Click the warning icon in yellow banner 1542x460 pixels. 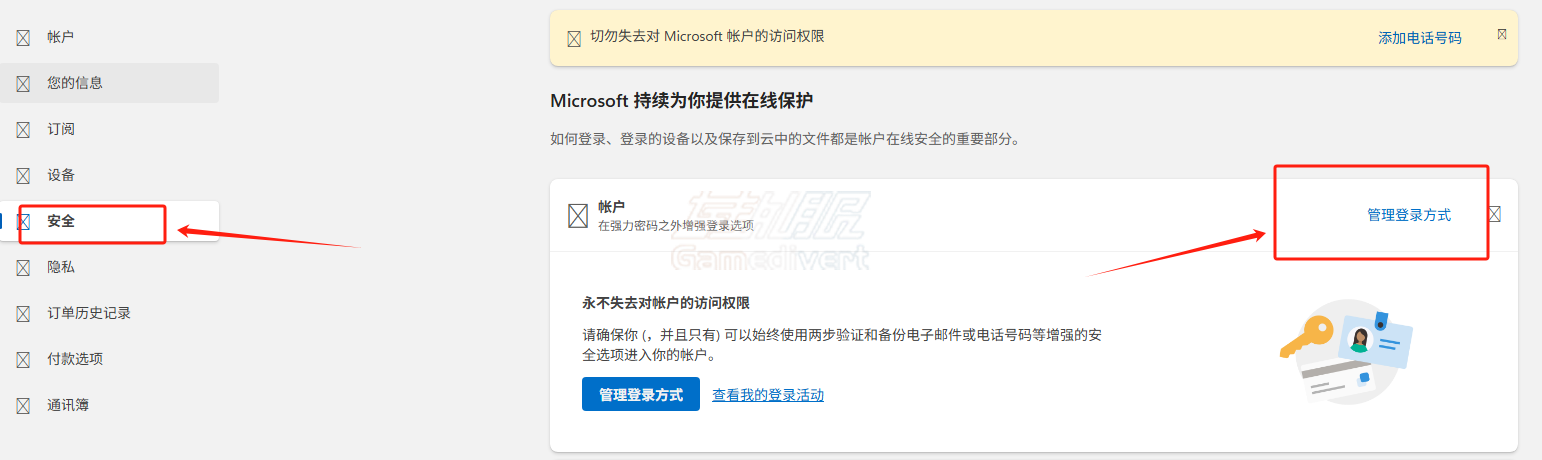574,39
